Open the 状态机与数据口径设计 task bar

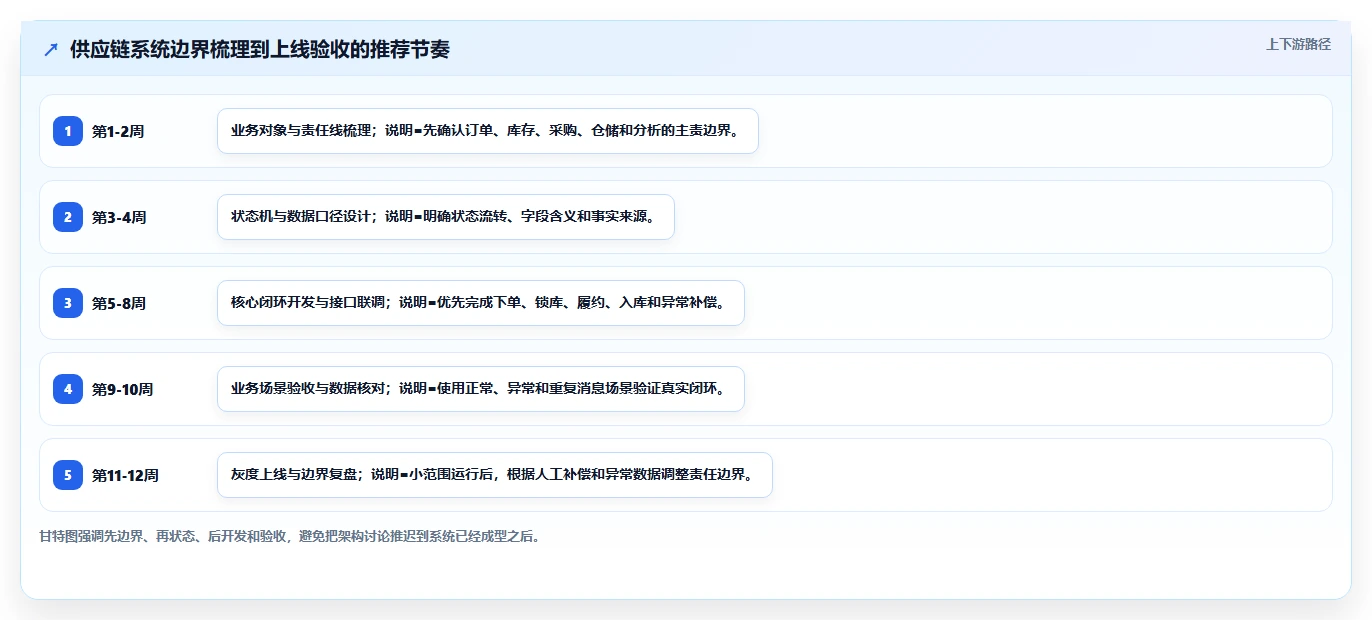tap(446, 217)
